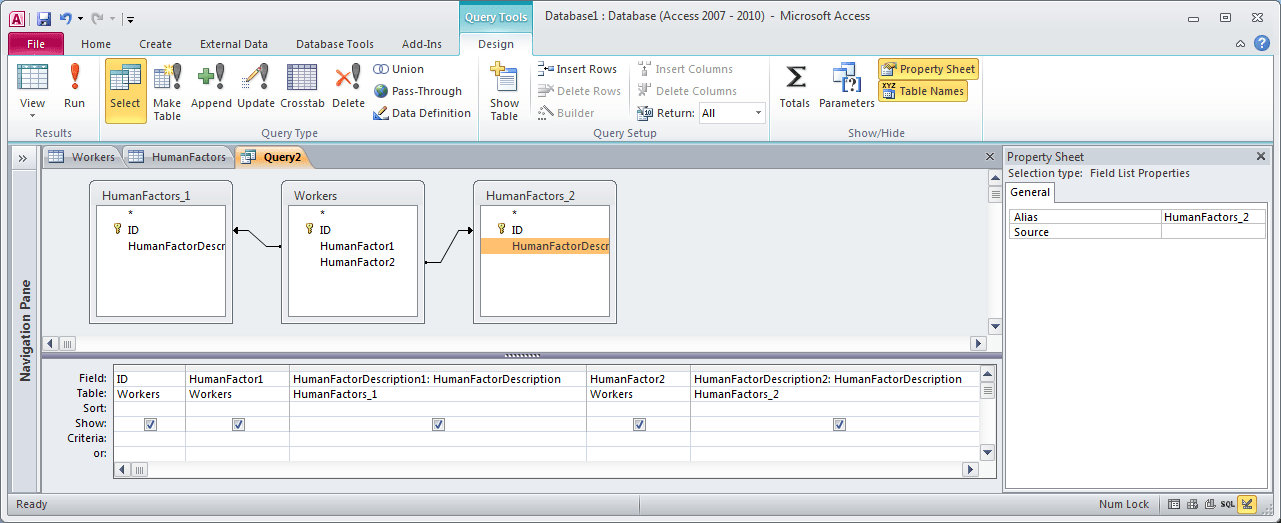Toggle the Table Names button

[923, 91]
